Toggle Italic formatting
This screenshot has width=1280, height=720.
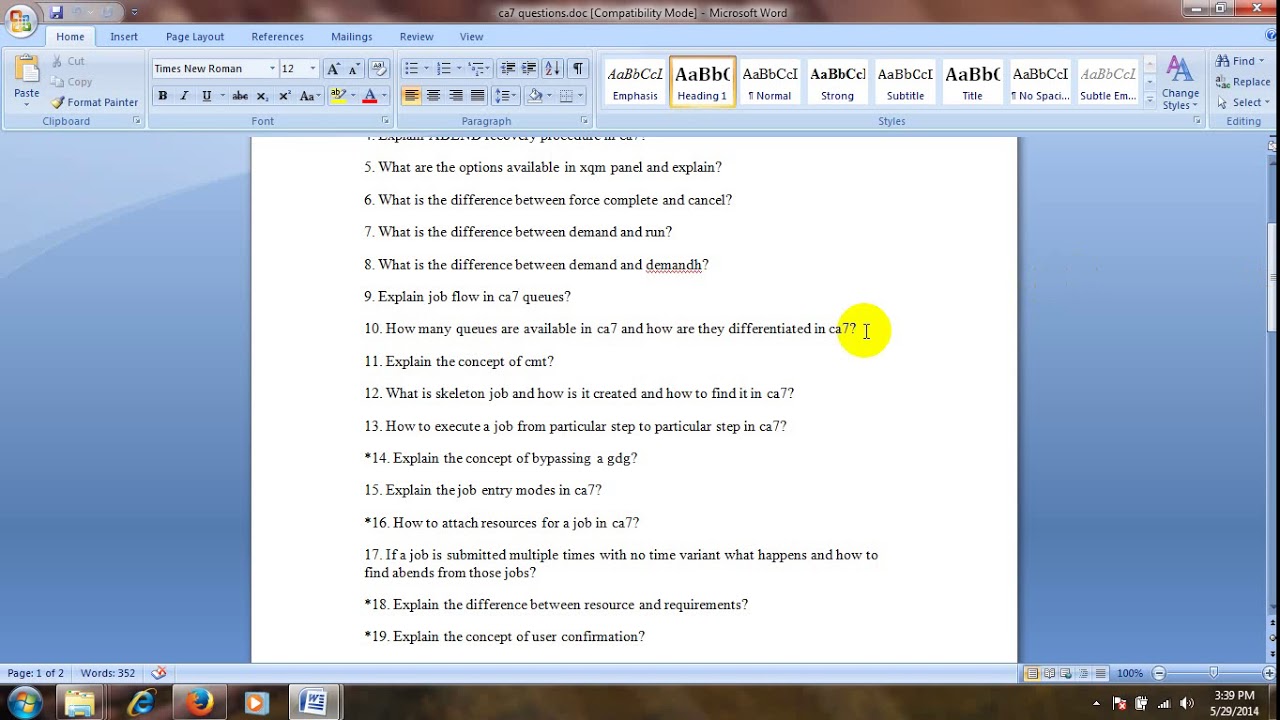pyautogui.click(x=184, y=96)
